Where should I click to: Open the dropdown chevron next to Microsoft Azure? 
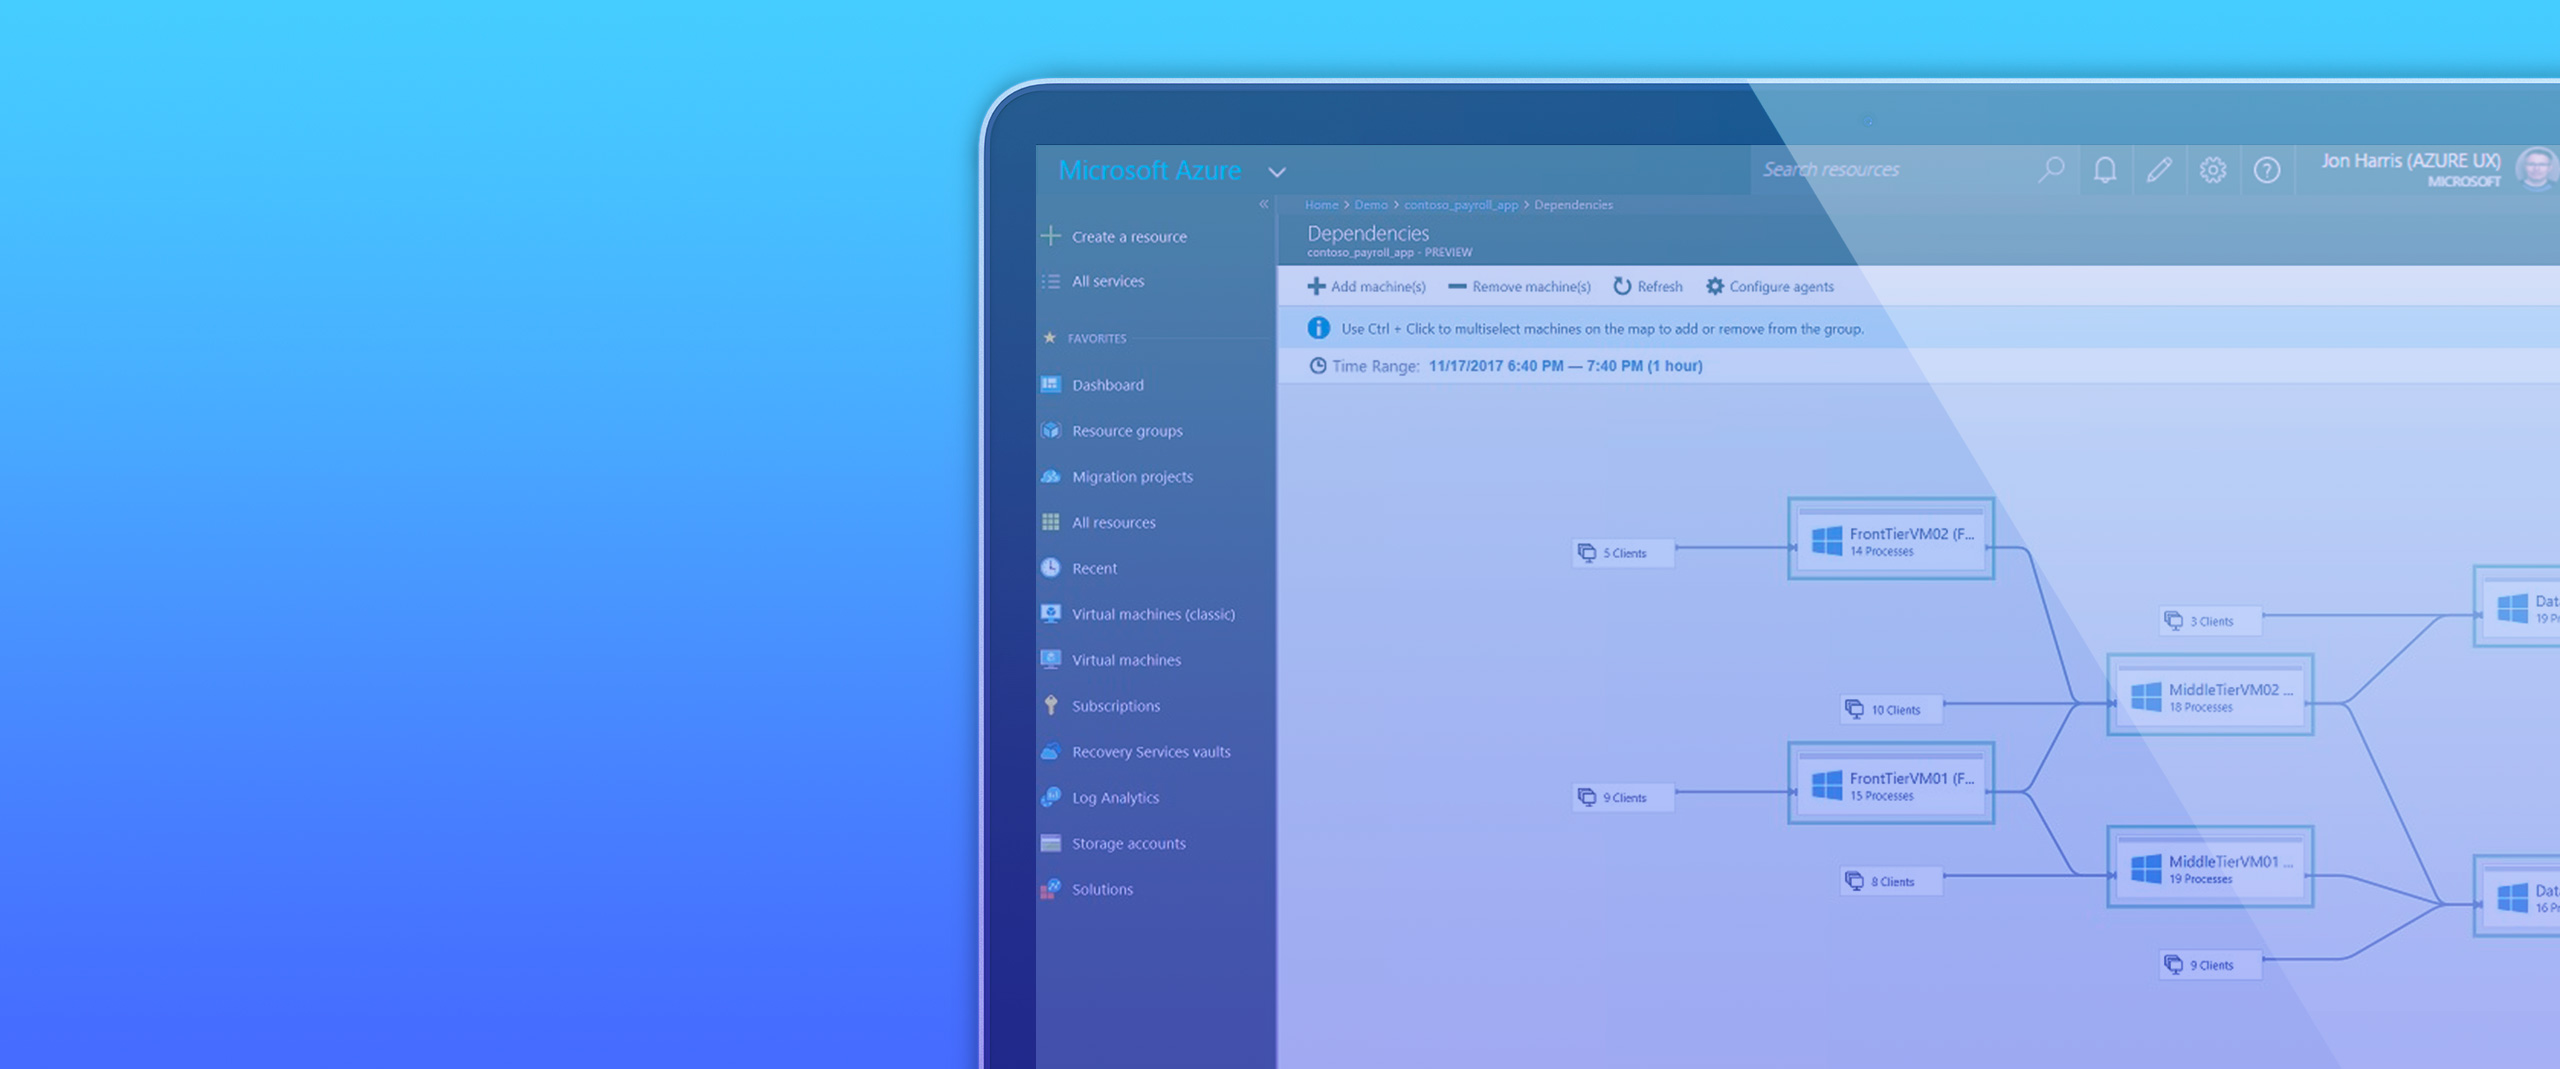point(1277,172)
